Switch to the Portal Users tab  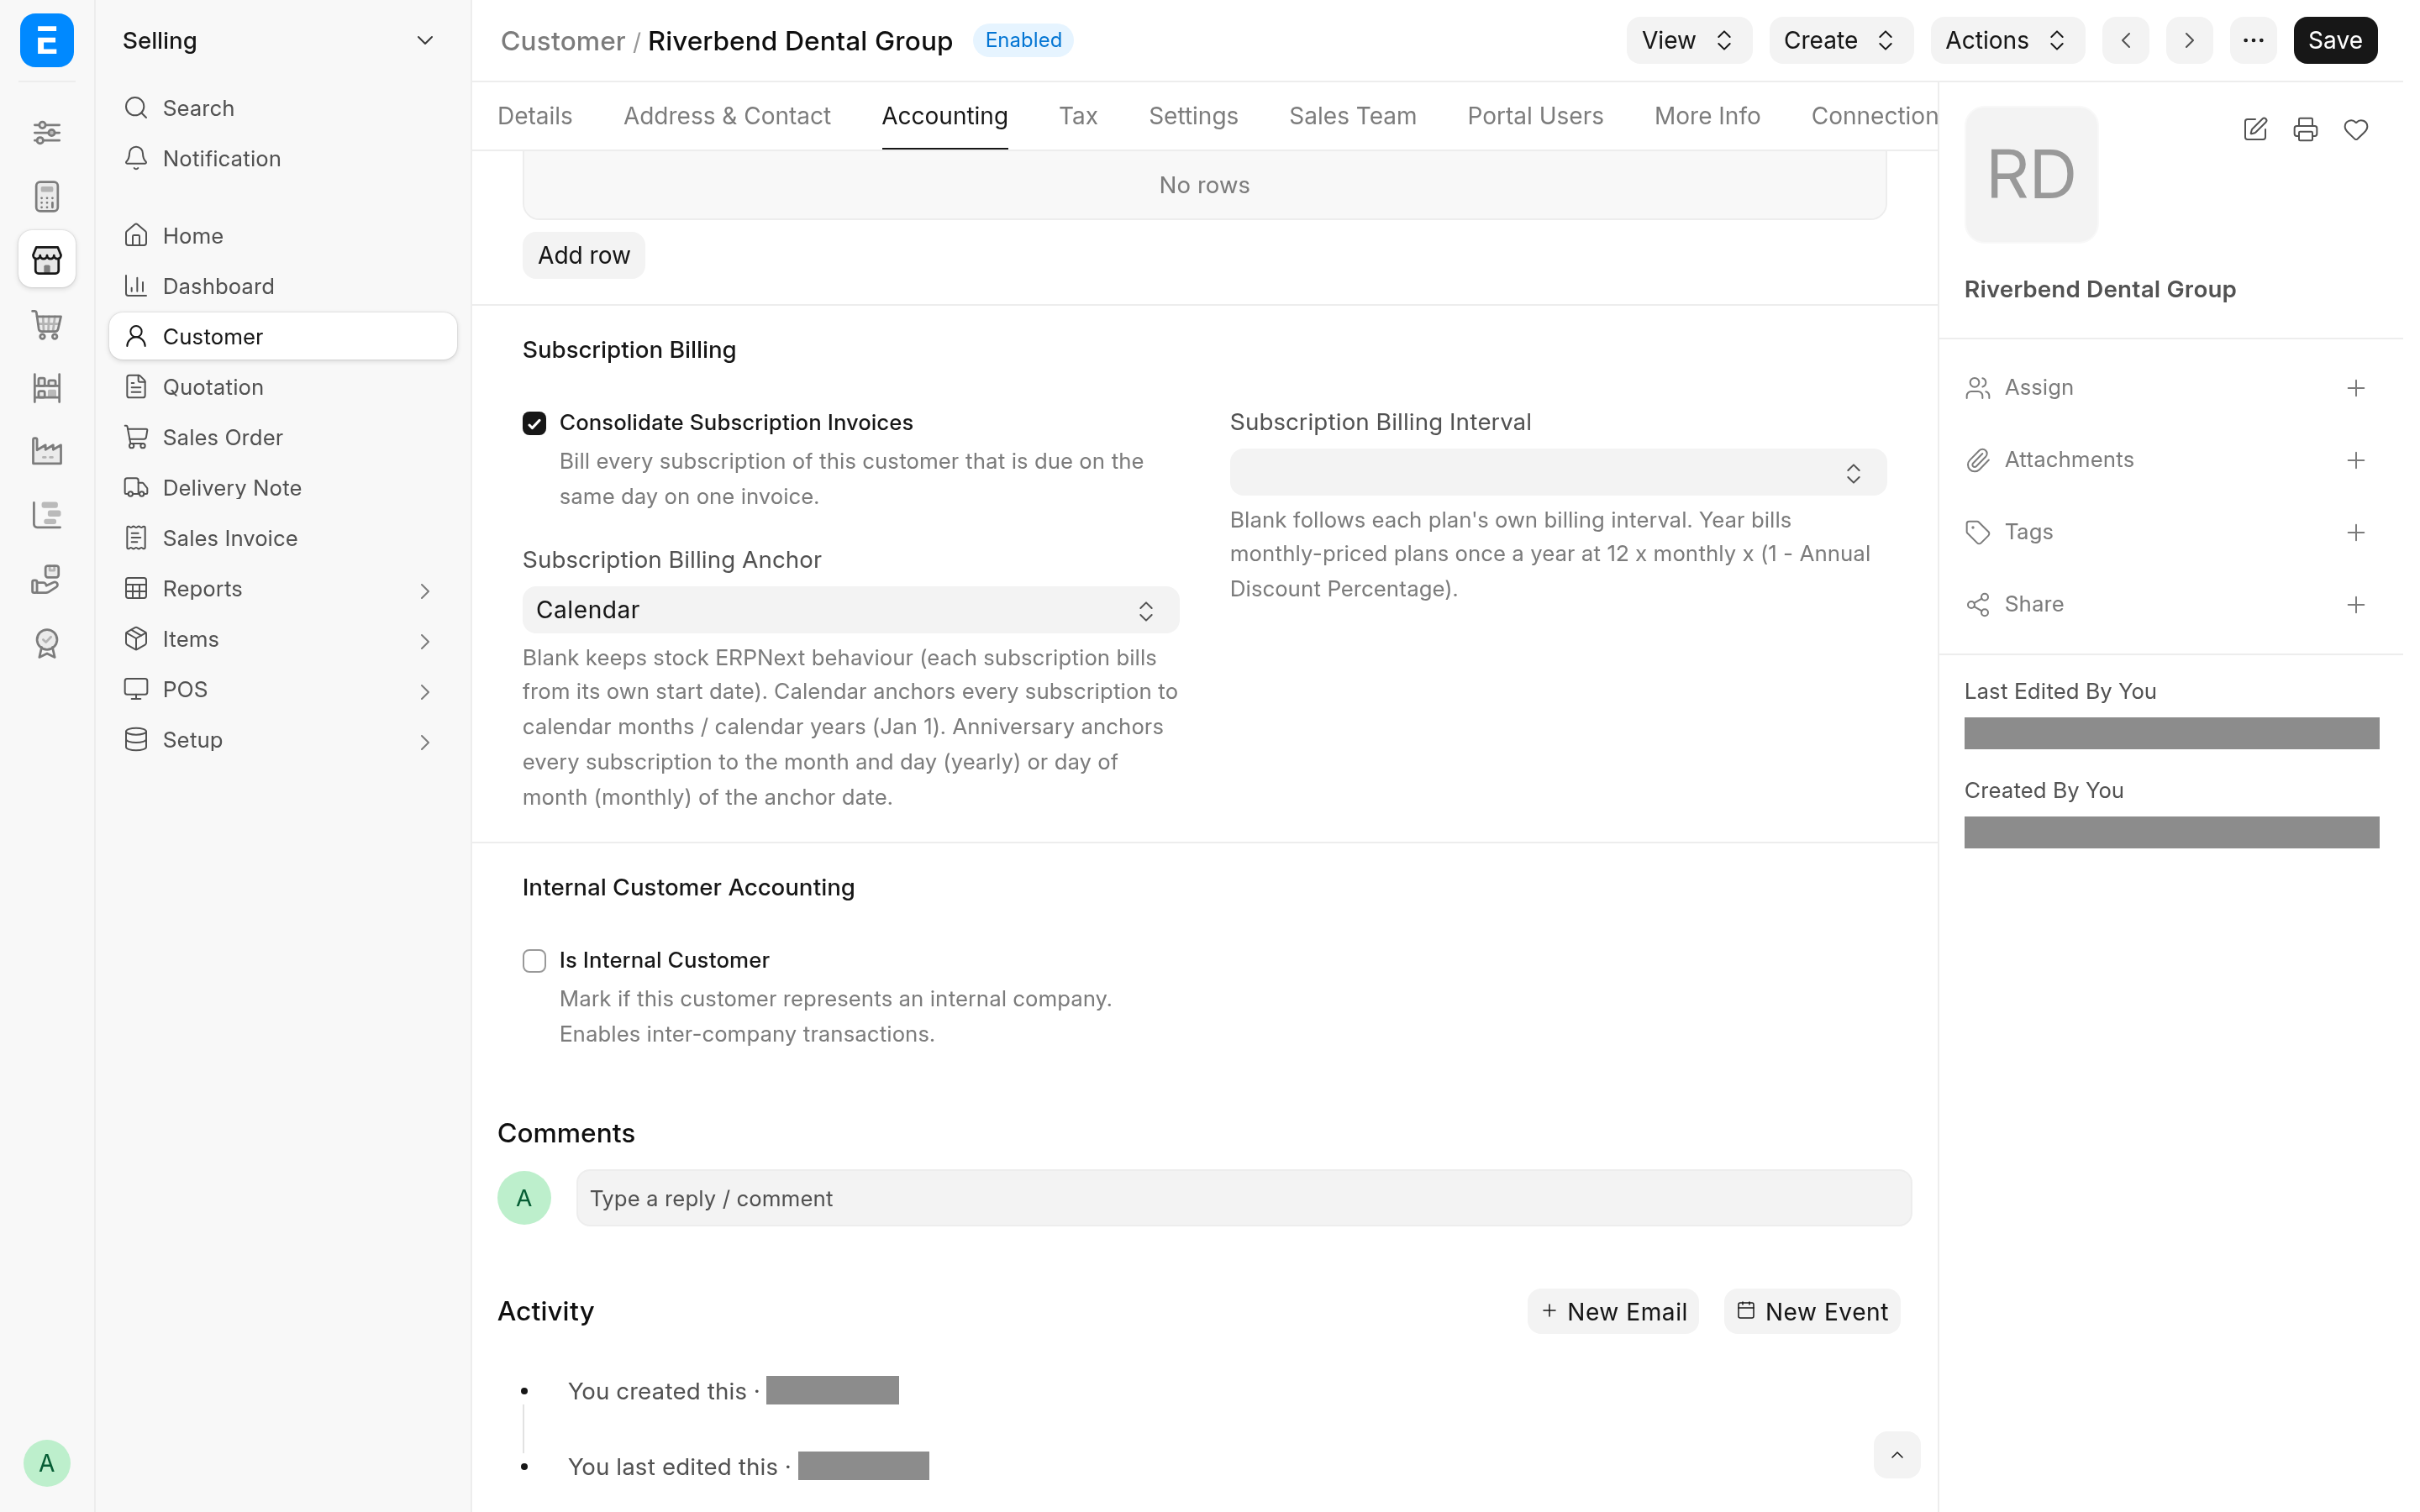pos(1534,116)
